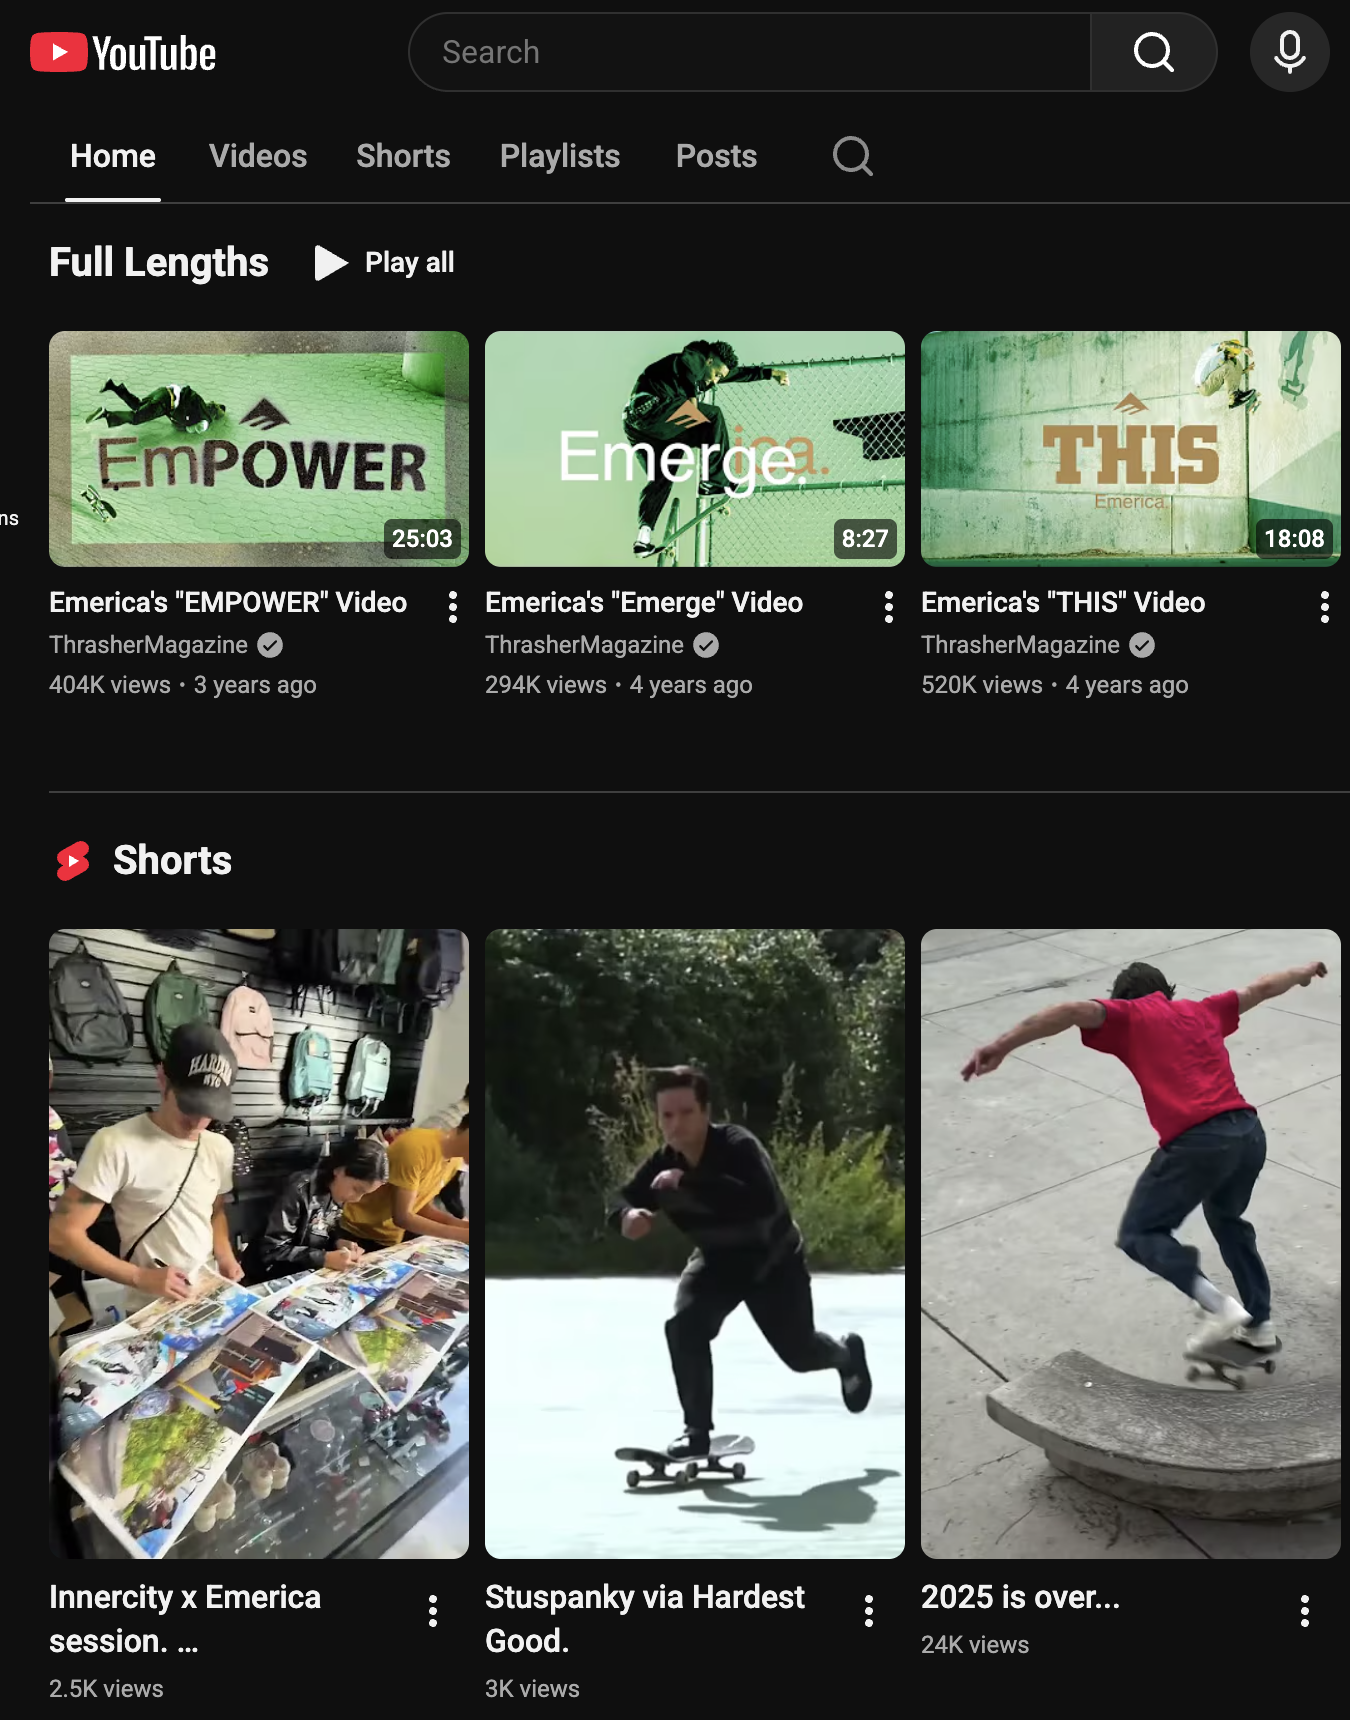The height and width of the screenshot is (1720, 1350).
Task: Open the Innercity x Emerica short thumbnail
Action: coord(259,1244)
